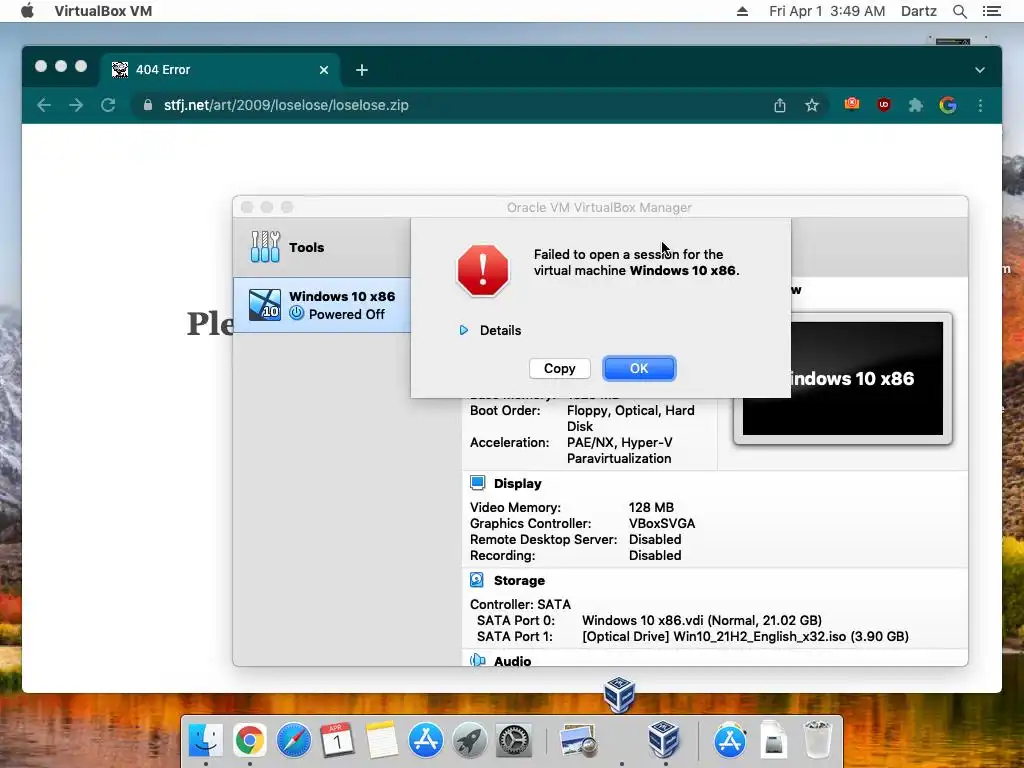
Task: Open the uBlock Origin extension icon
Action: pyautogui.click(x=884, y=104)
